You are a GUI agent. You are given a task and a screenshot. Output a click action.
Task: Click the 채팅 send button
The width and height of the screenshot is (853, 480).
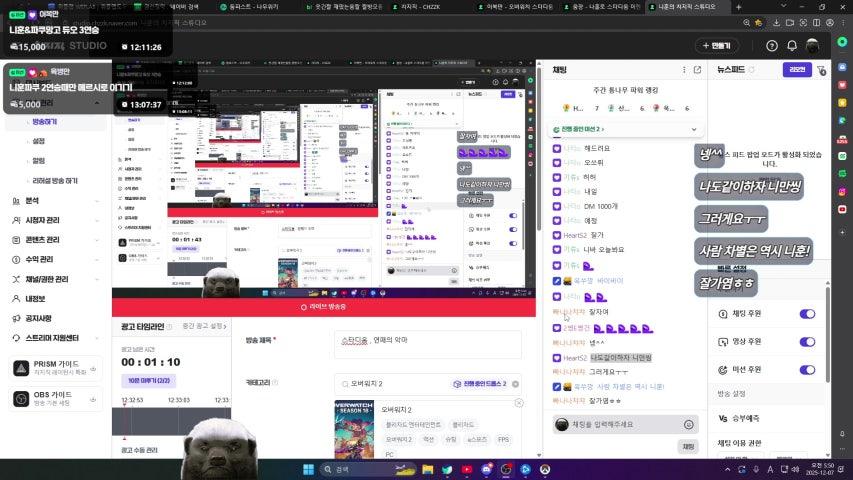tap(688, 447)
